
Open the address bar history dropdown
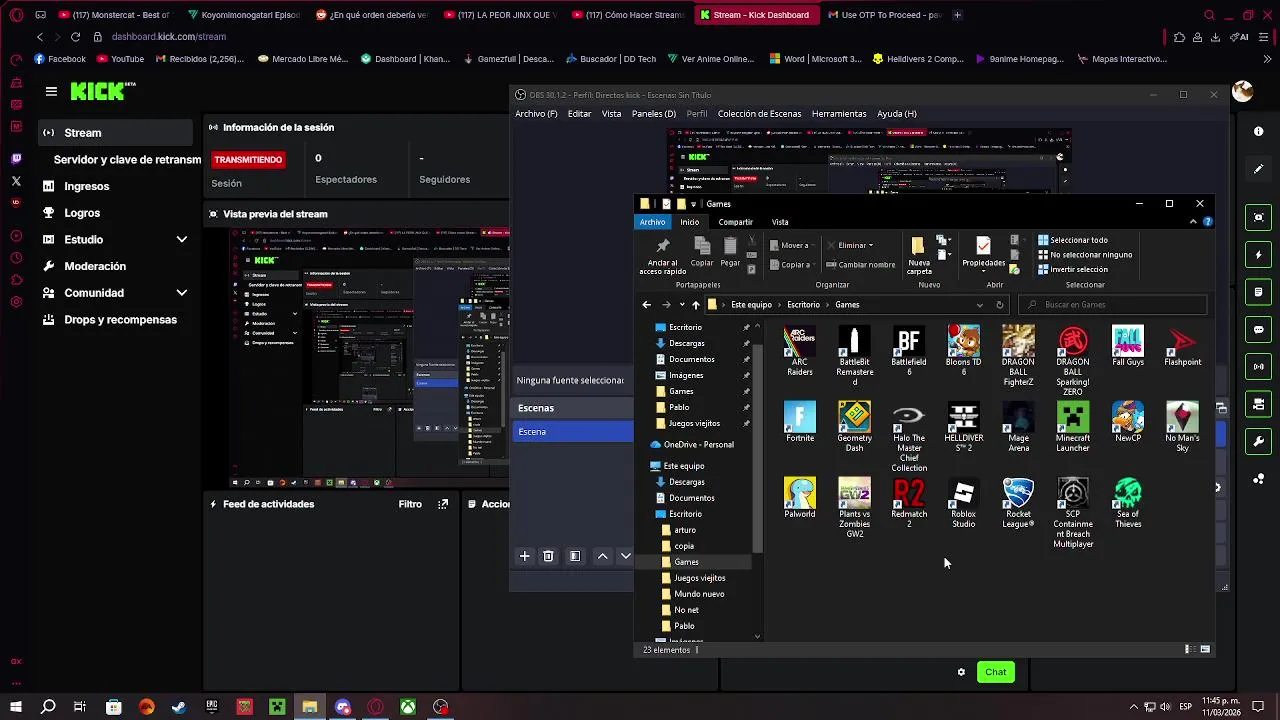pos(979,305)
